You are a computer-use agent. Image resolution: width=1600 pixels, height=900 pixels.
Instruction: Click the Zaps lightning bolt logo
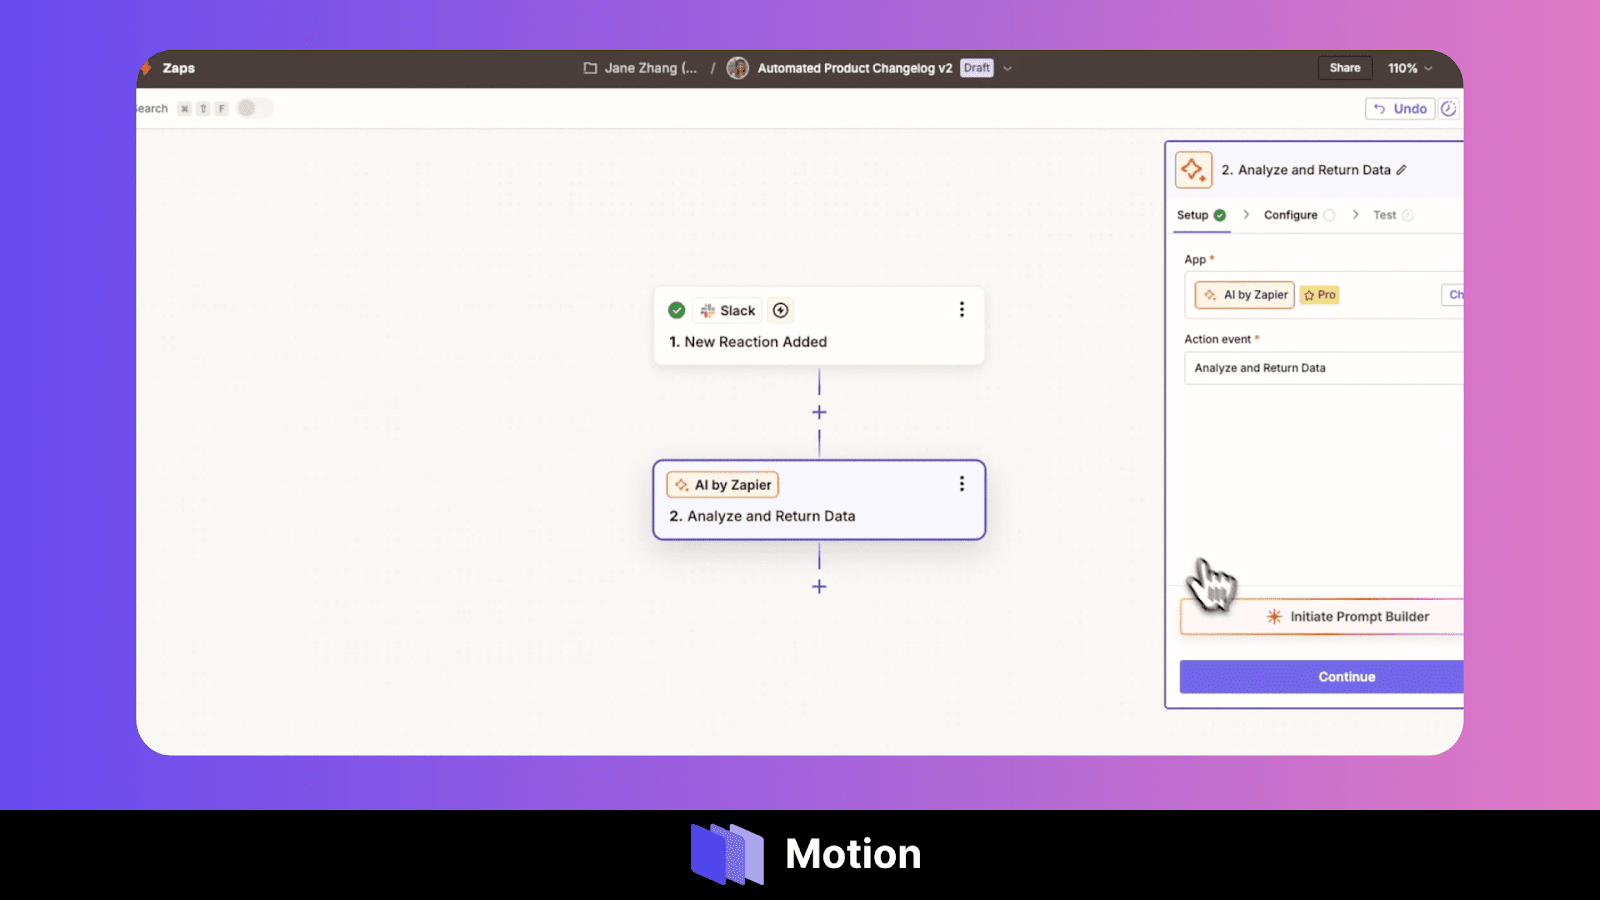click(146, 68)
